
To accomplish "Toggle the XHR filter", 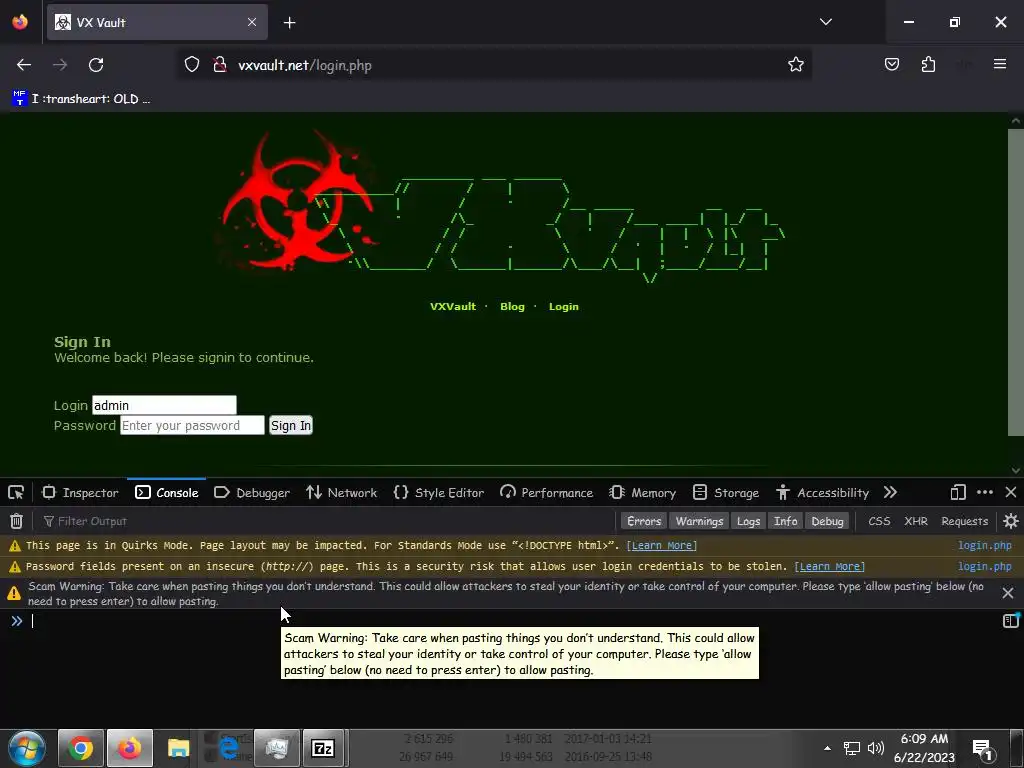I will click(x=916, y=521).
